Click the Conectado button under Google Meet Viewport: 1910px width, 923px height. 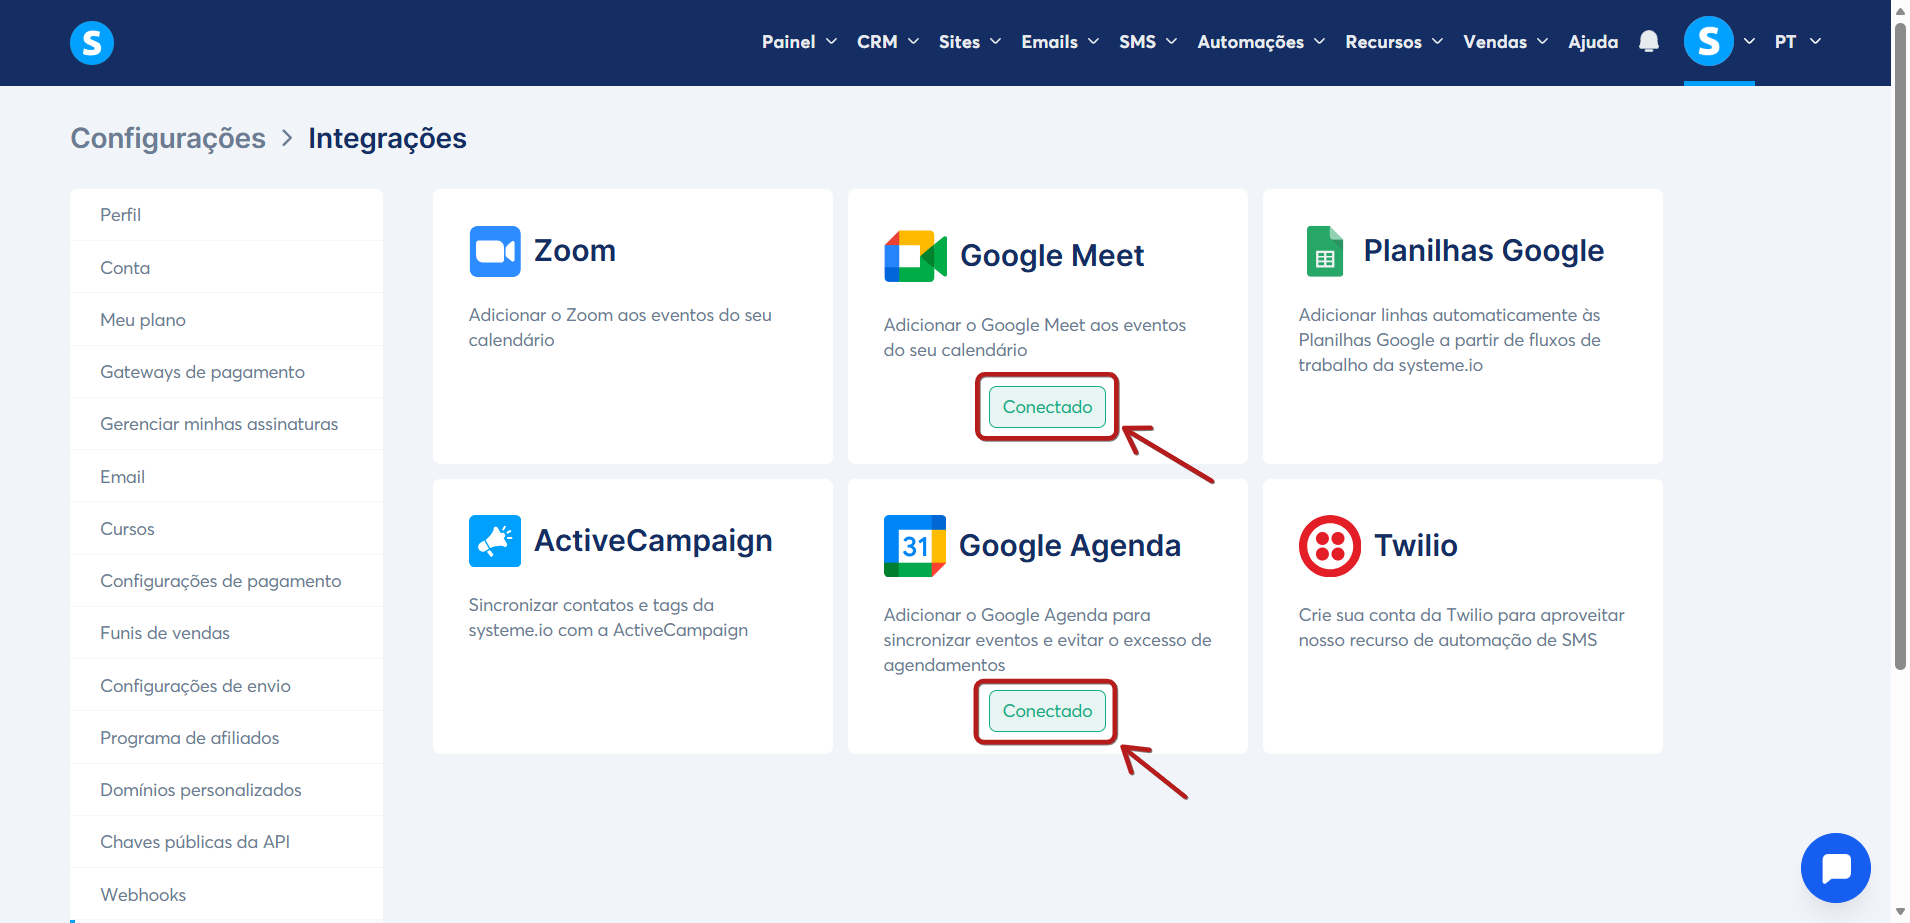pos(1047,407)
